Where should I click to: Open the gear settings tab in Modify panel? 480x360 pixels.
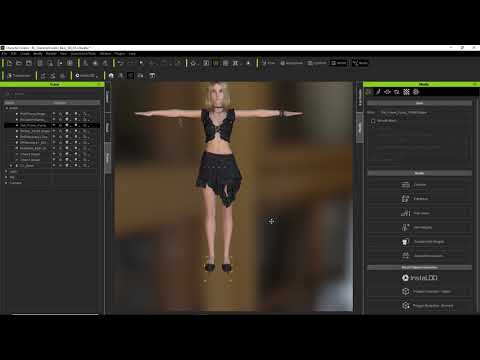pyautogui.click(x=416, y=92)
